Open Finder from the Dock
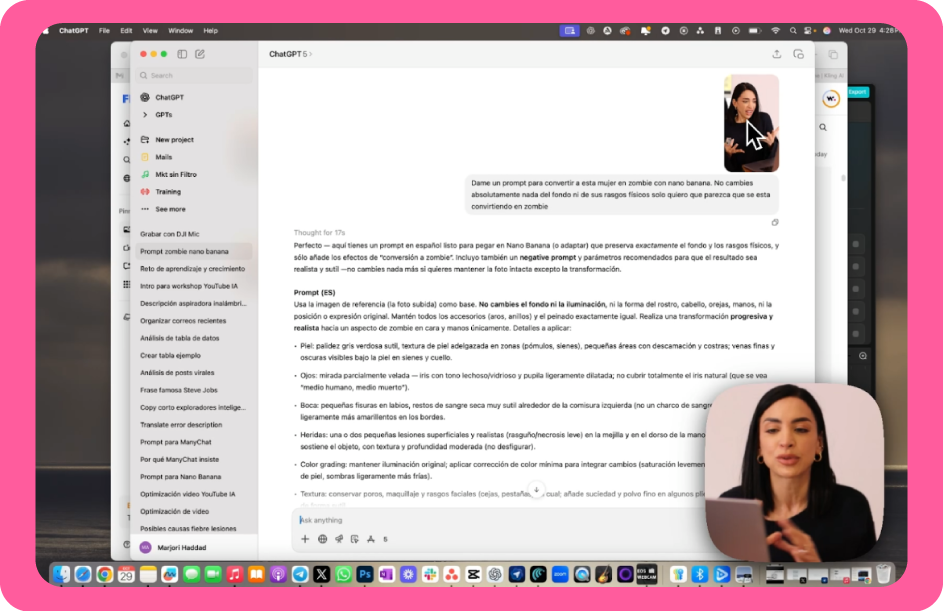 pyautogui.click(x=61, y=574)
